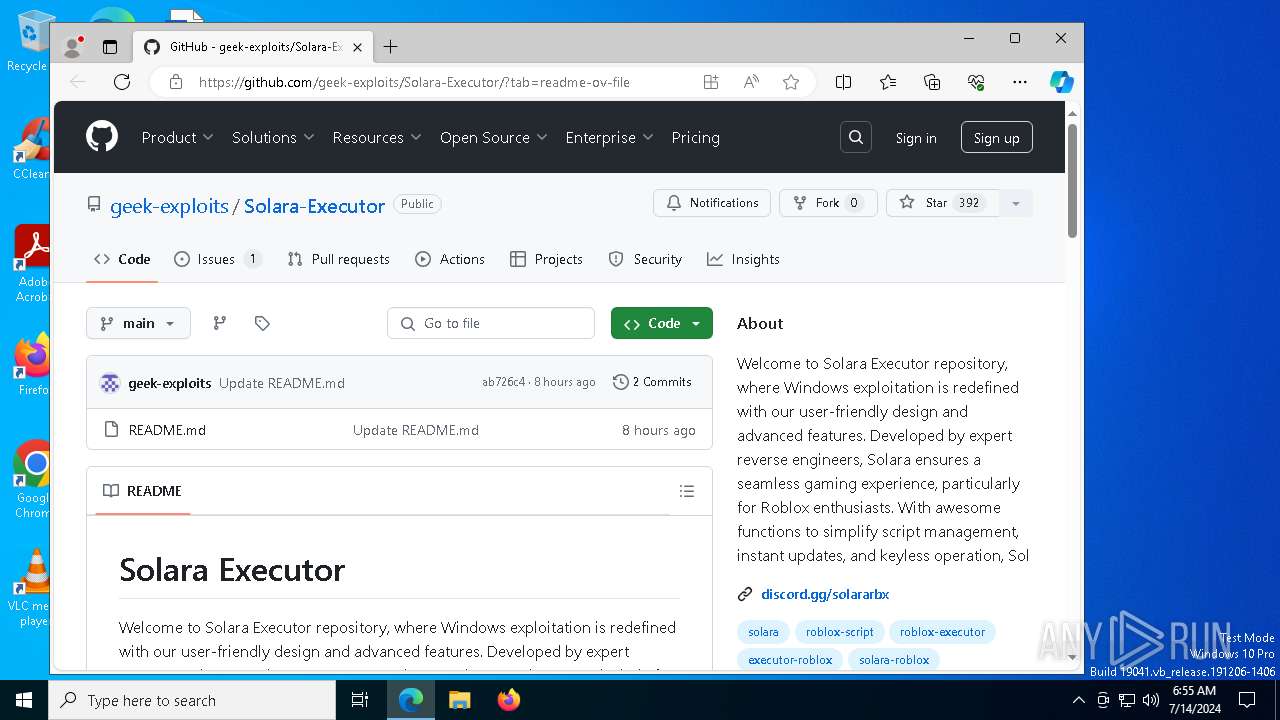Click the roblox-executor topic tag
Image resolution: width=1280 pixels, height=720 pixels.
point(942,632)
